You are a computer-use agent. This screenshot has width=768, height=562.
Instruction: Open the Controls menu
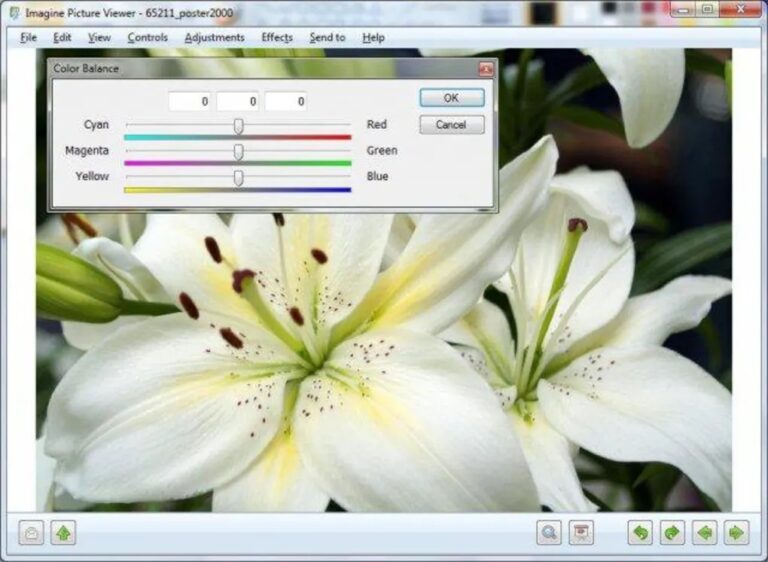pos(147,38)
